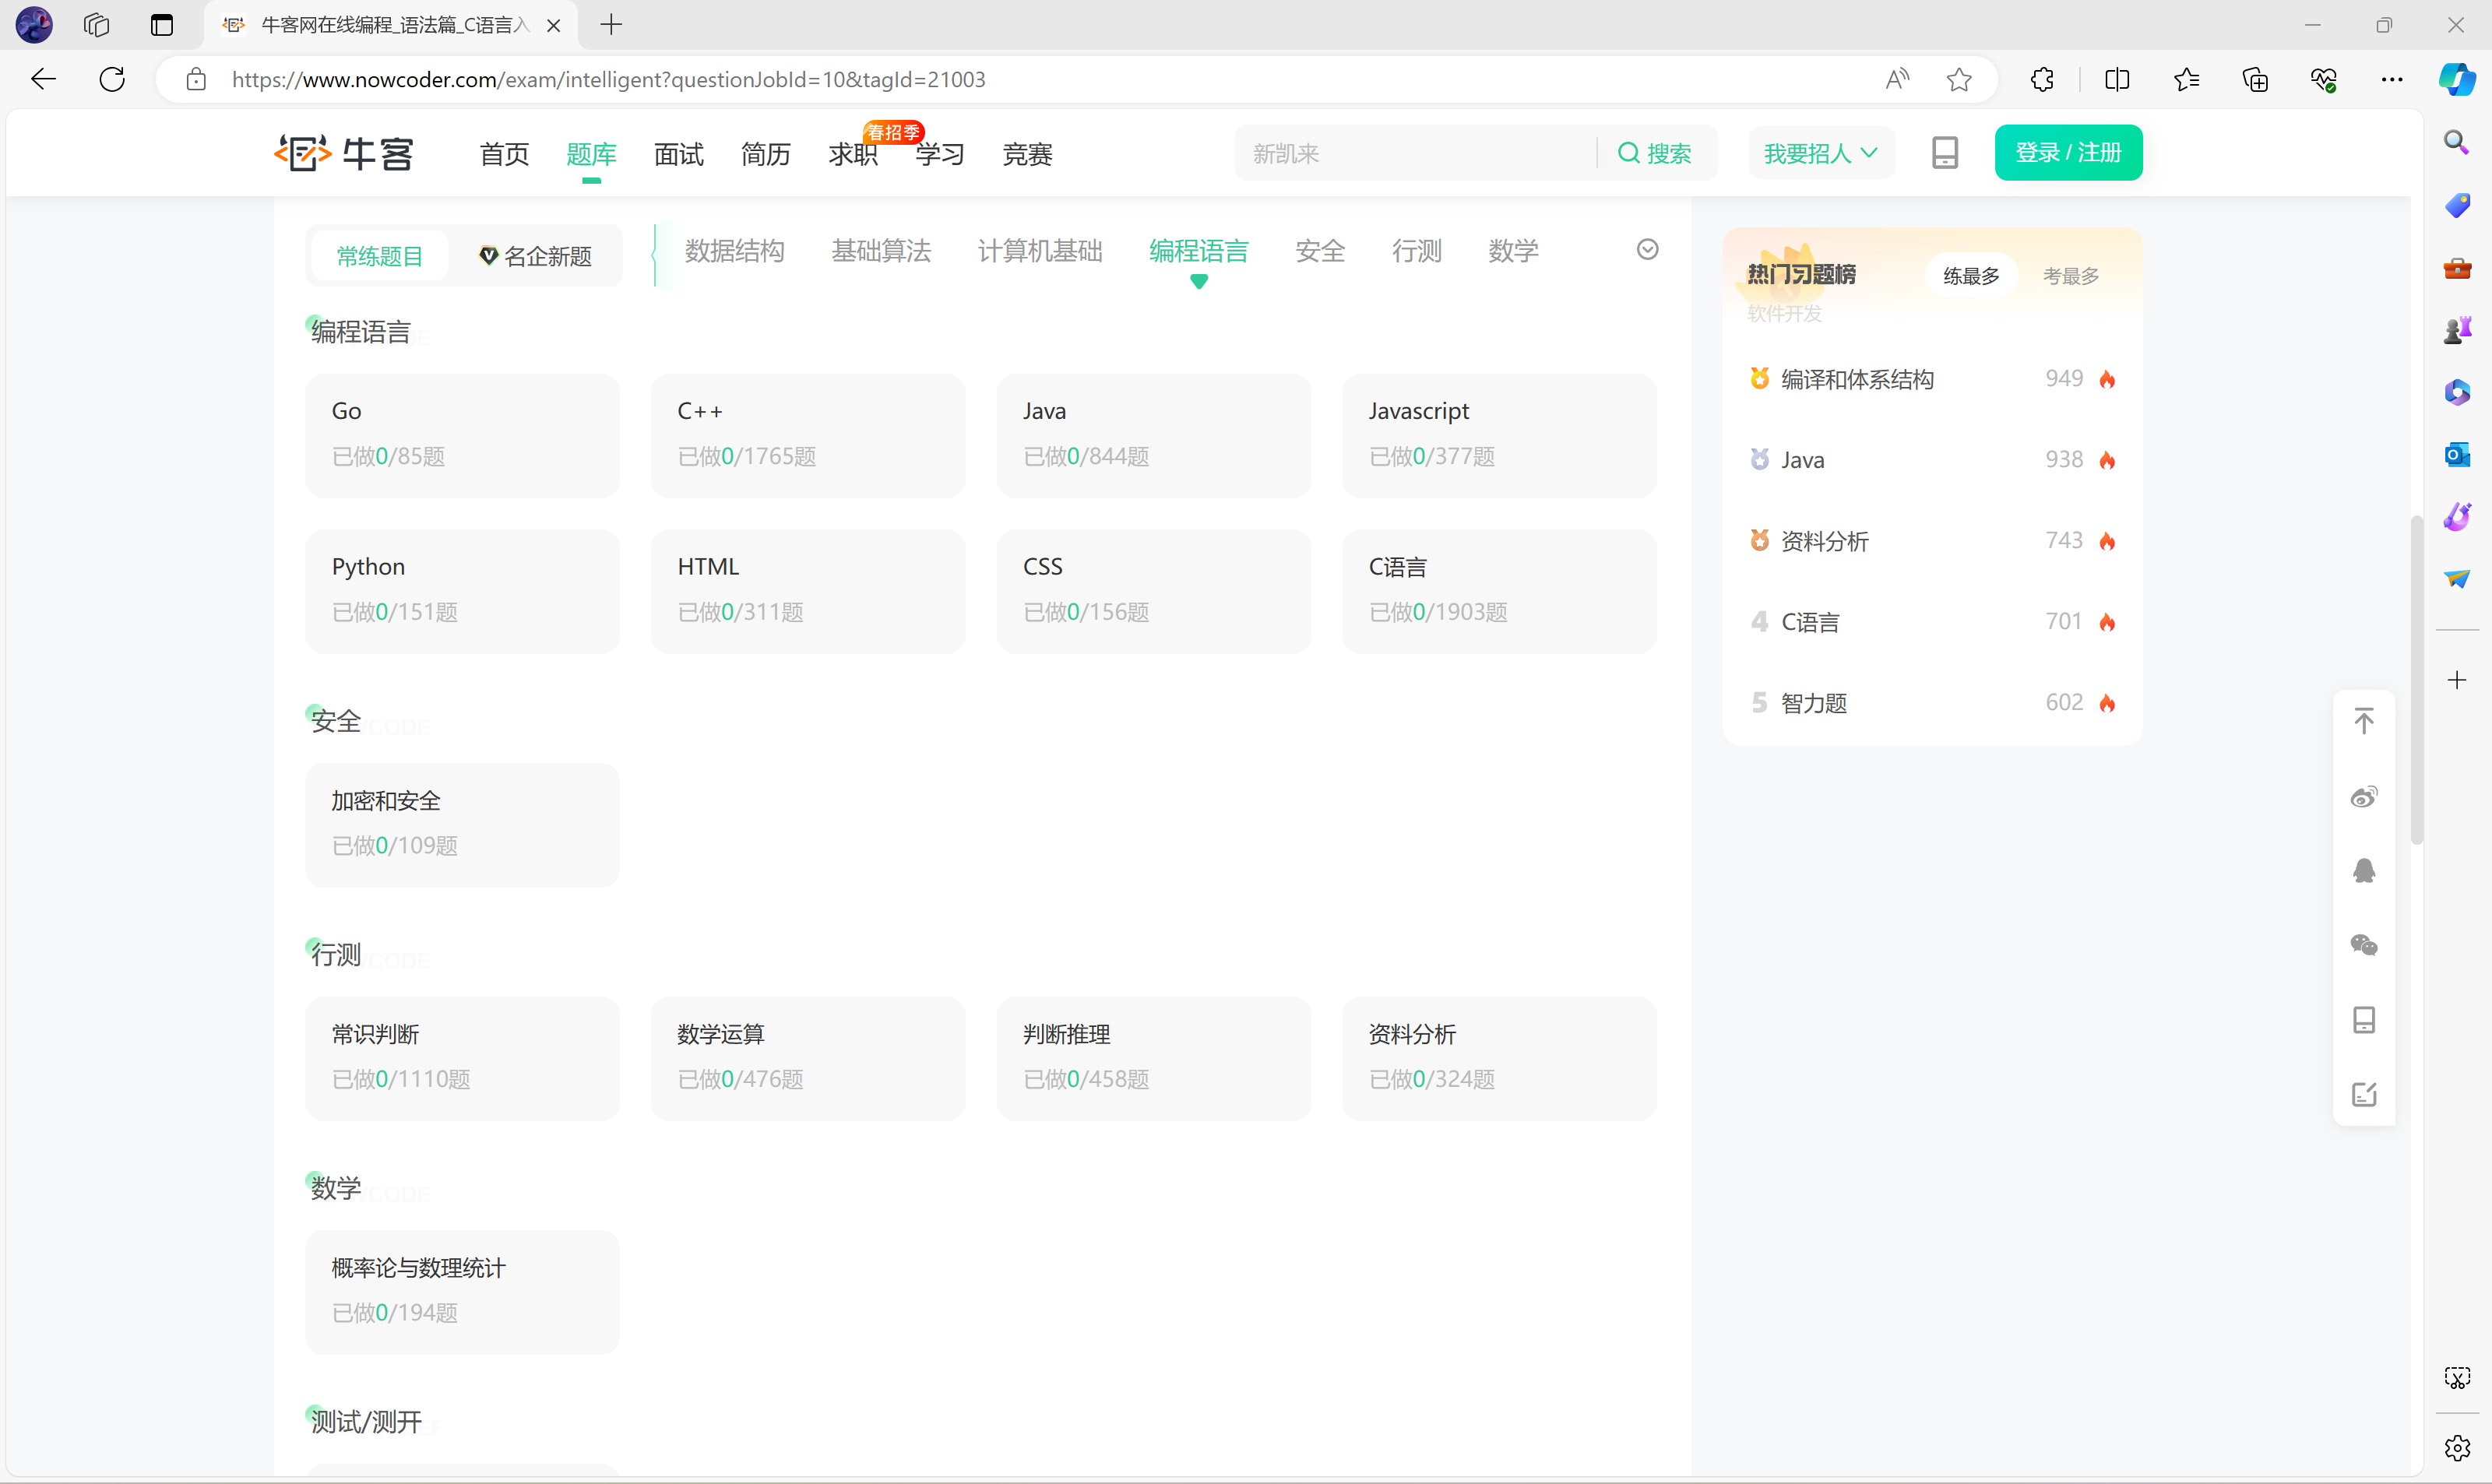Open C++ question set card
This screenshot has height=1484, width=2492.
[807, 435]
